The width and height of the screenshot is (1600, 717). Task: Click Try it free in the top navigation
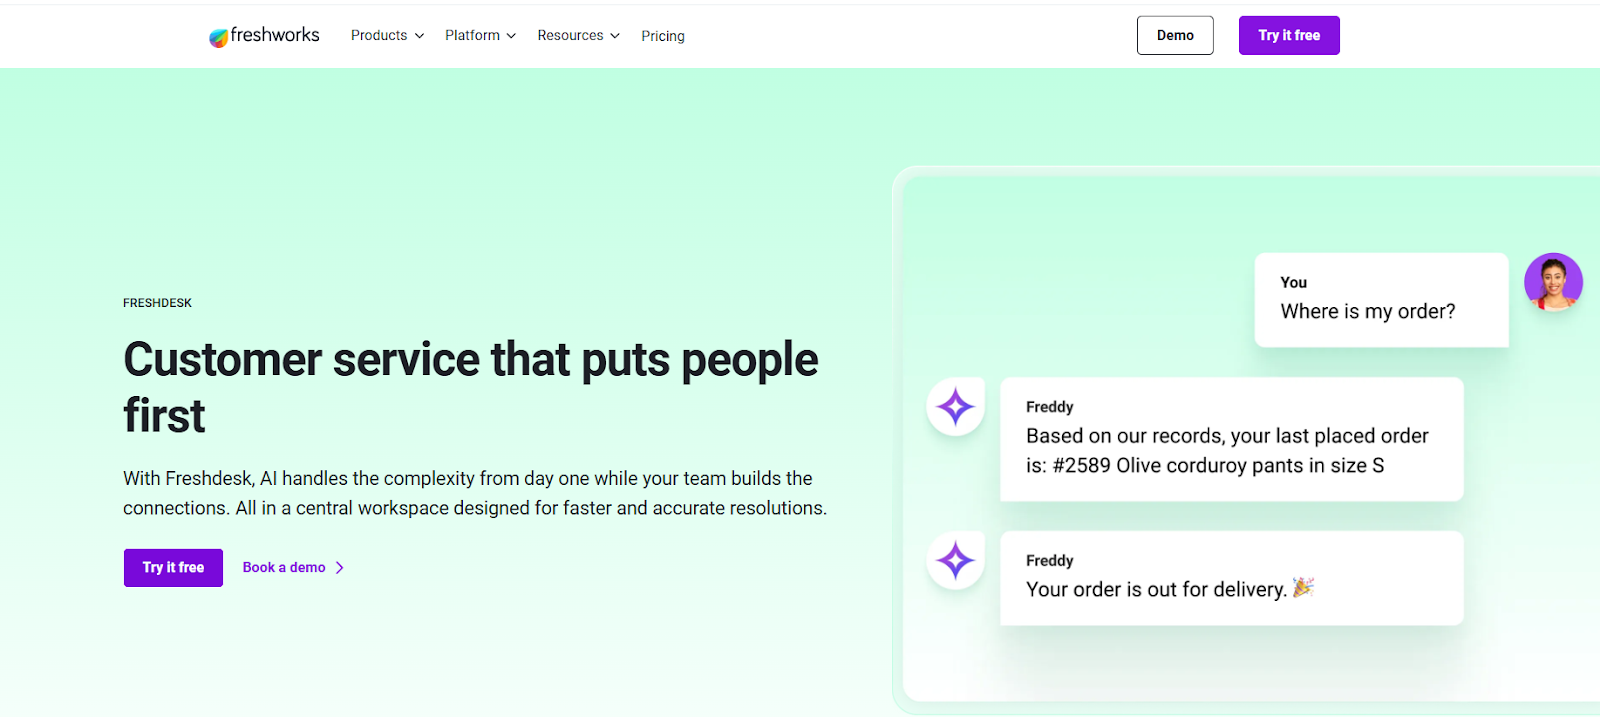click(1288, 35)
